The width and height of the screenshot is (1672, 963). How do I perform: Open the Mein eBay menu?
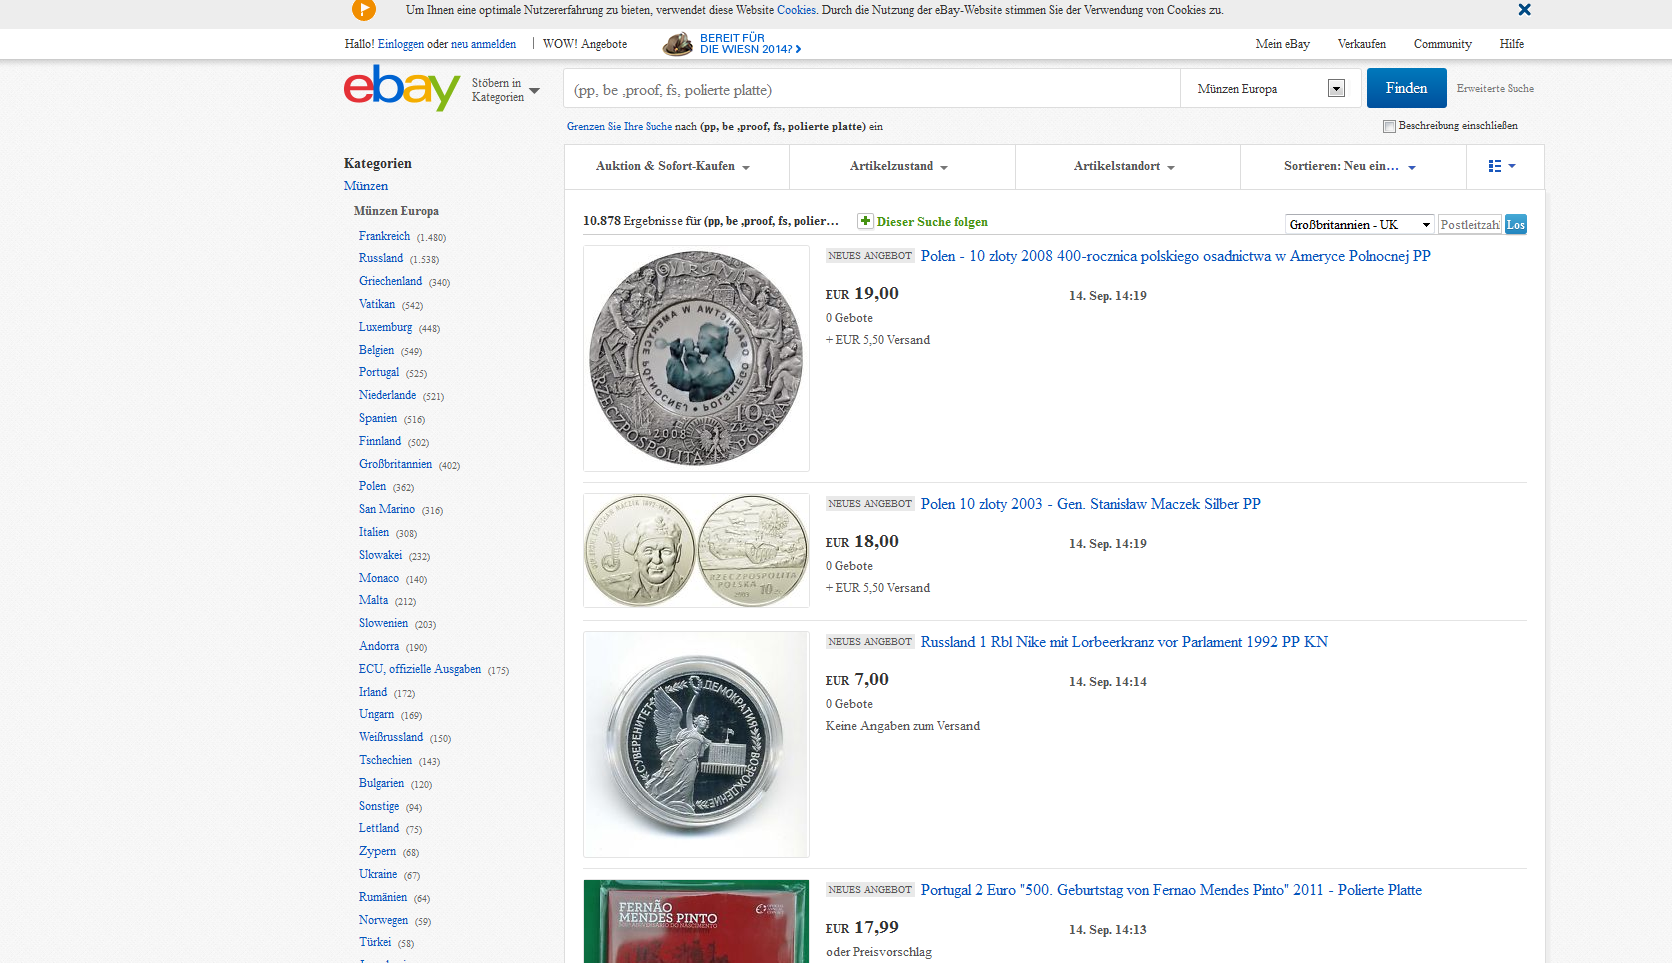1282,44
